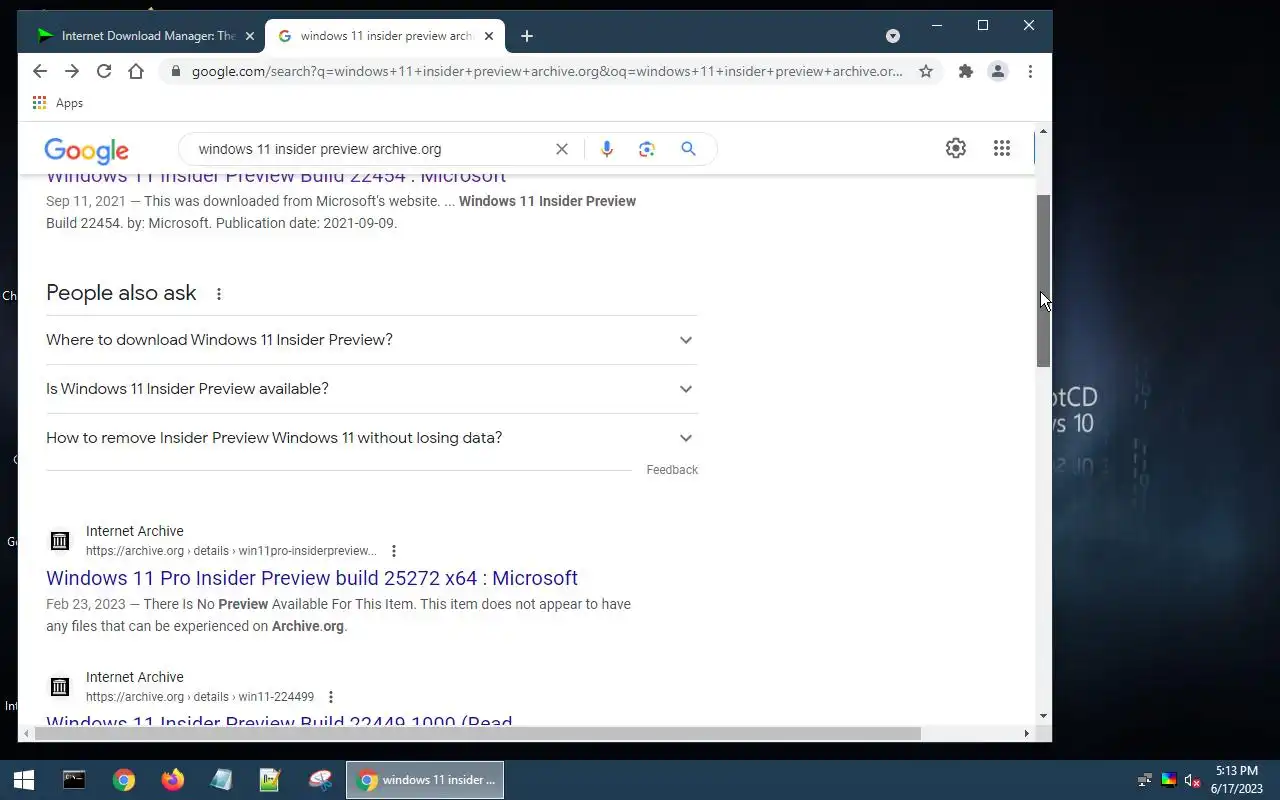Image resolution: width=1280 pixels, height=800 pixels.
Task: Click the page scroll down arrow
Action: pos(1043,716)
